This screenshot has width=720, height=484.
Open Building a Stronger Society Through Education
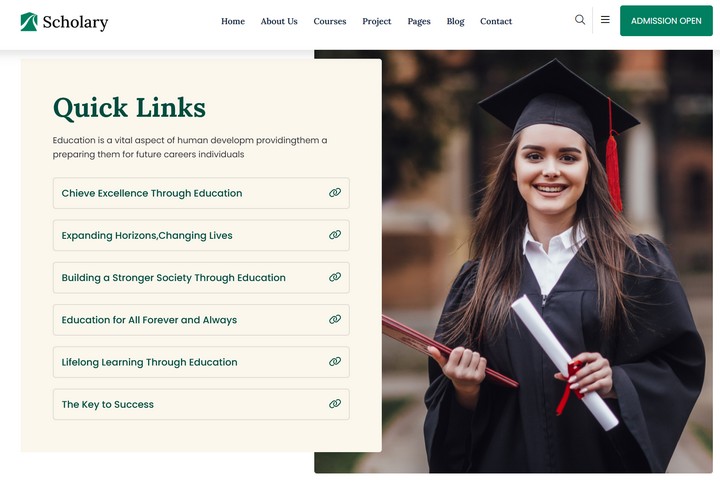tap(201, 277)
